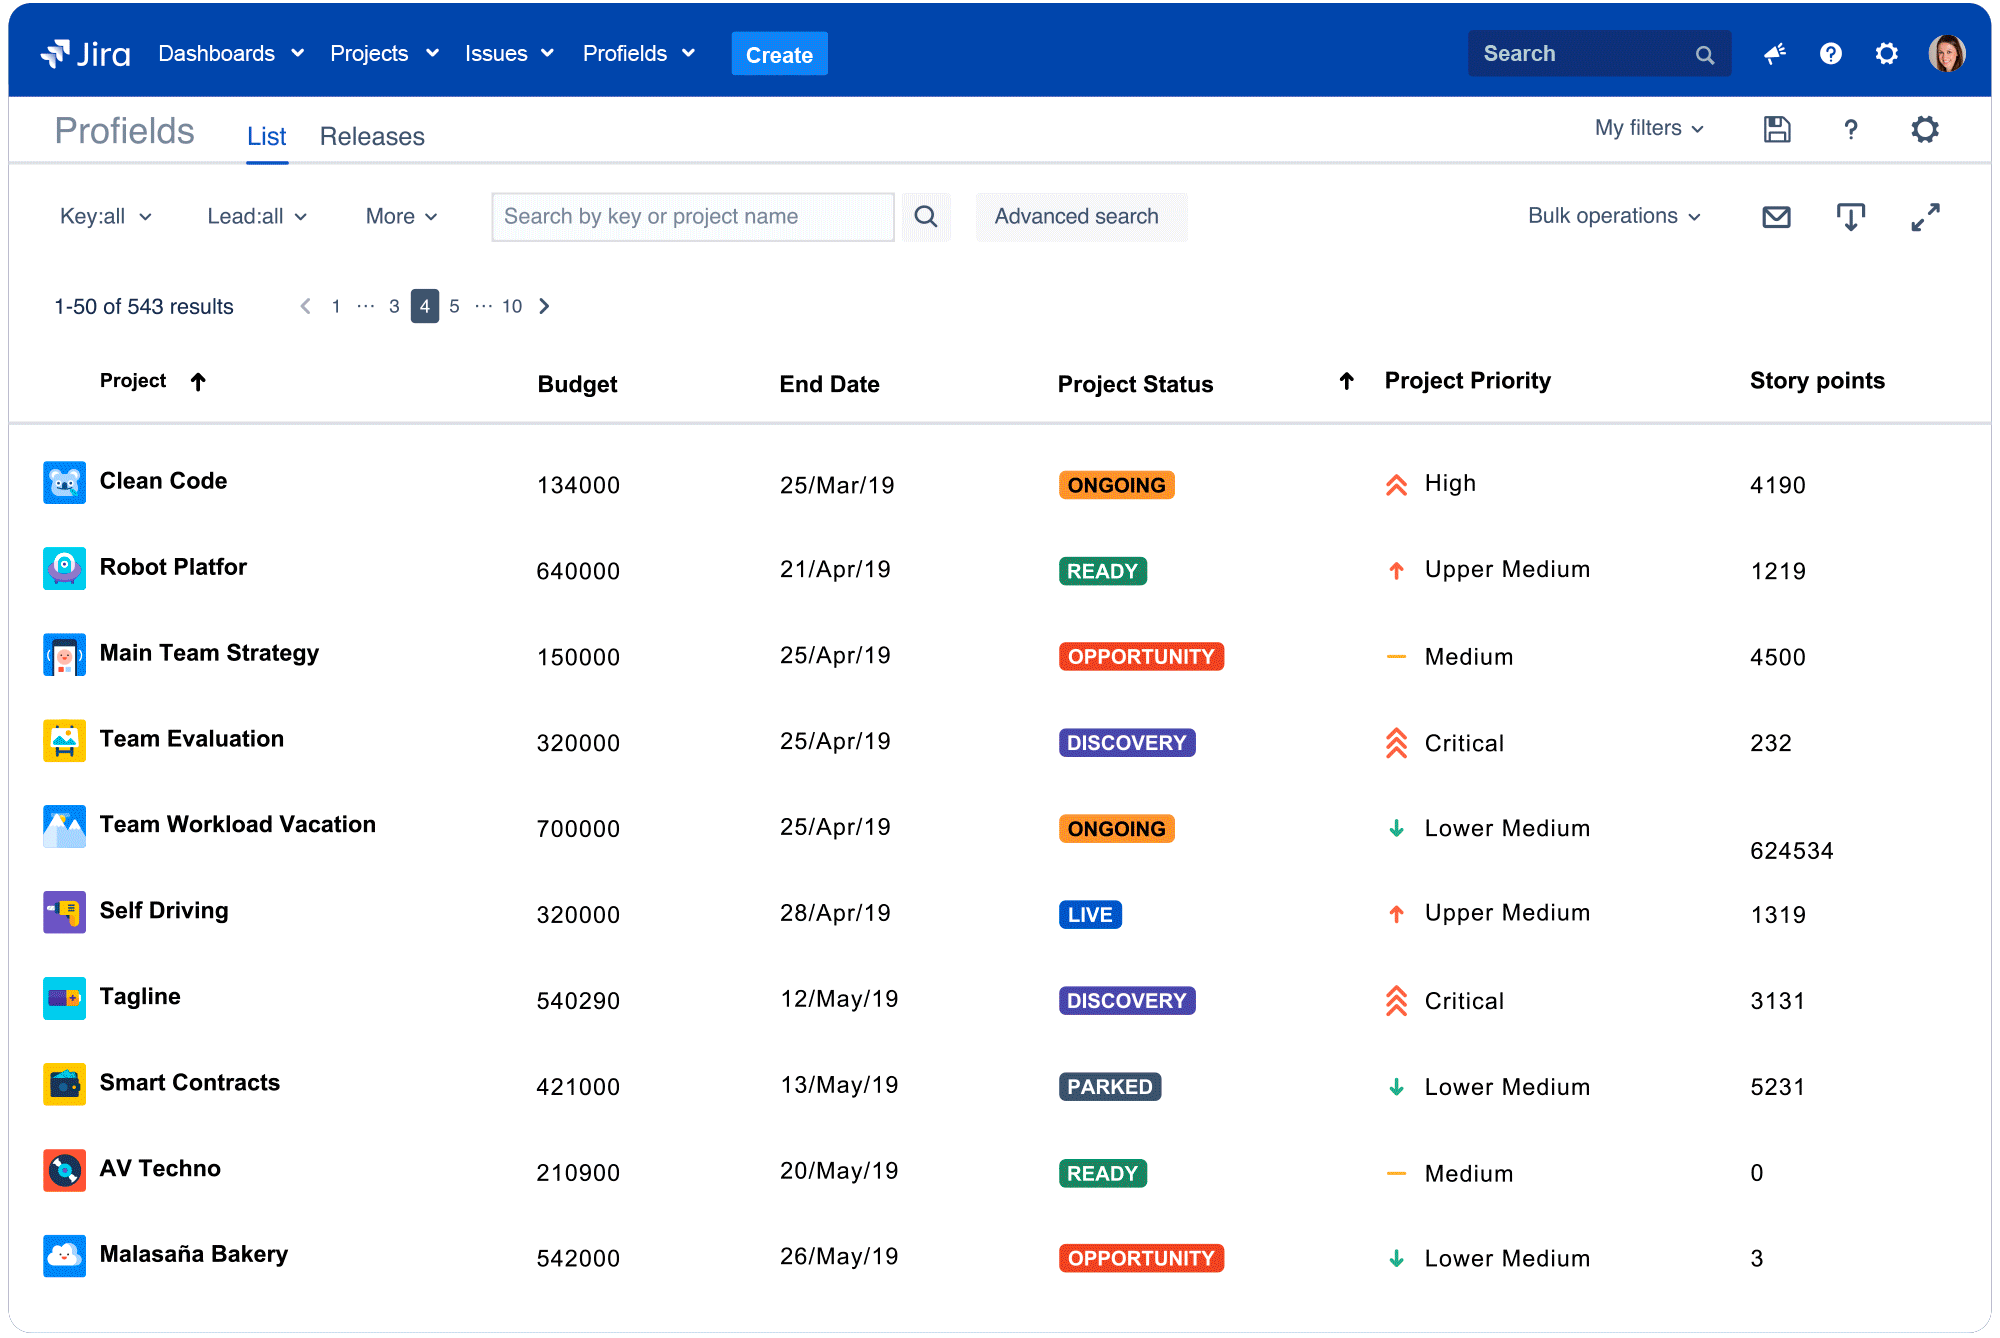The image size is (2000, 1338).
Task: Open the user profile avatar
Action: pyautogui.click(x=1947, y=54)
